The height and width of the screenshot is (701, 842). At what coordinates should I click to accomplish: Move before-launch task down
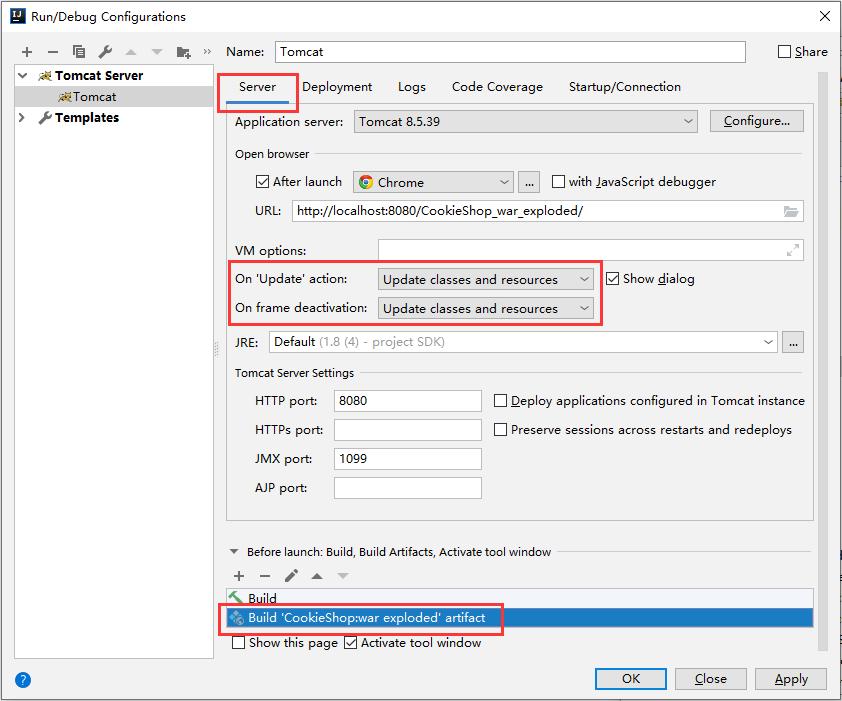tap(343, 576)
